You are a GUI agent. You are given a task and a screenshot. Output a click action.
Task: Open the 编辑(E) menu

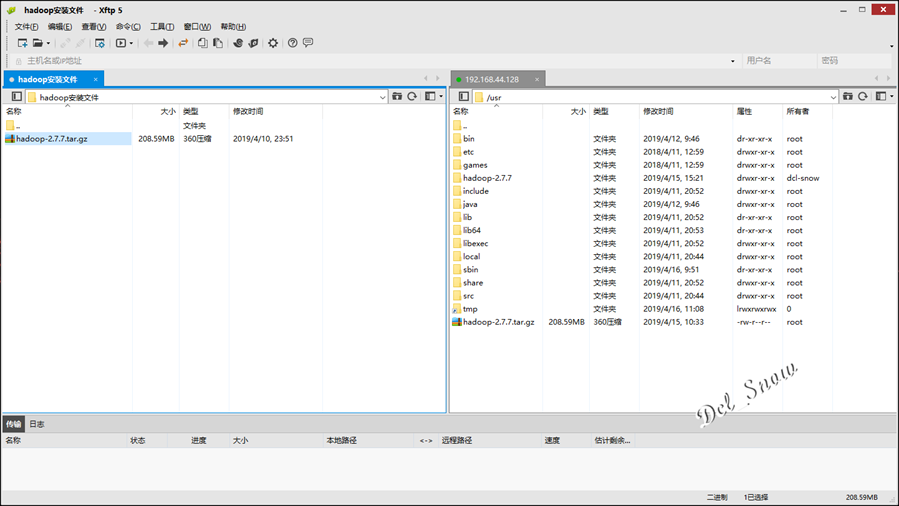60,27
